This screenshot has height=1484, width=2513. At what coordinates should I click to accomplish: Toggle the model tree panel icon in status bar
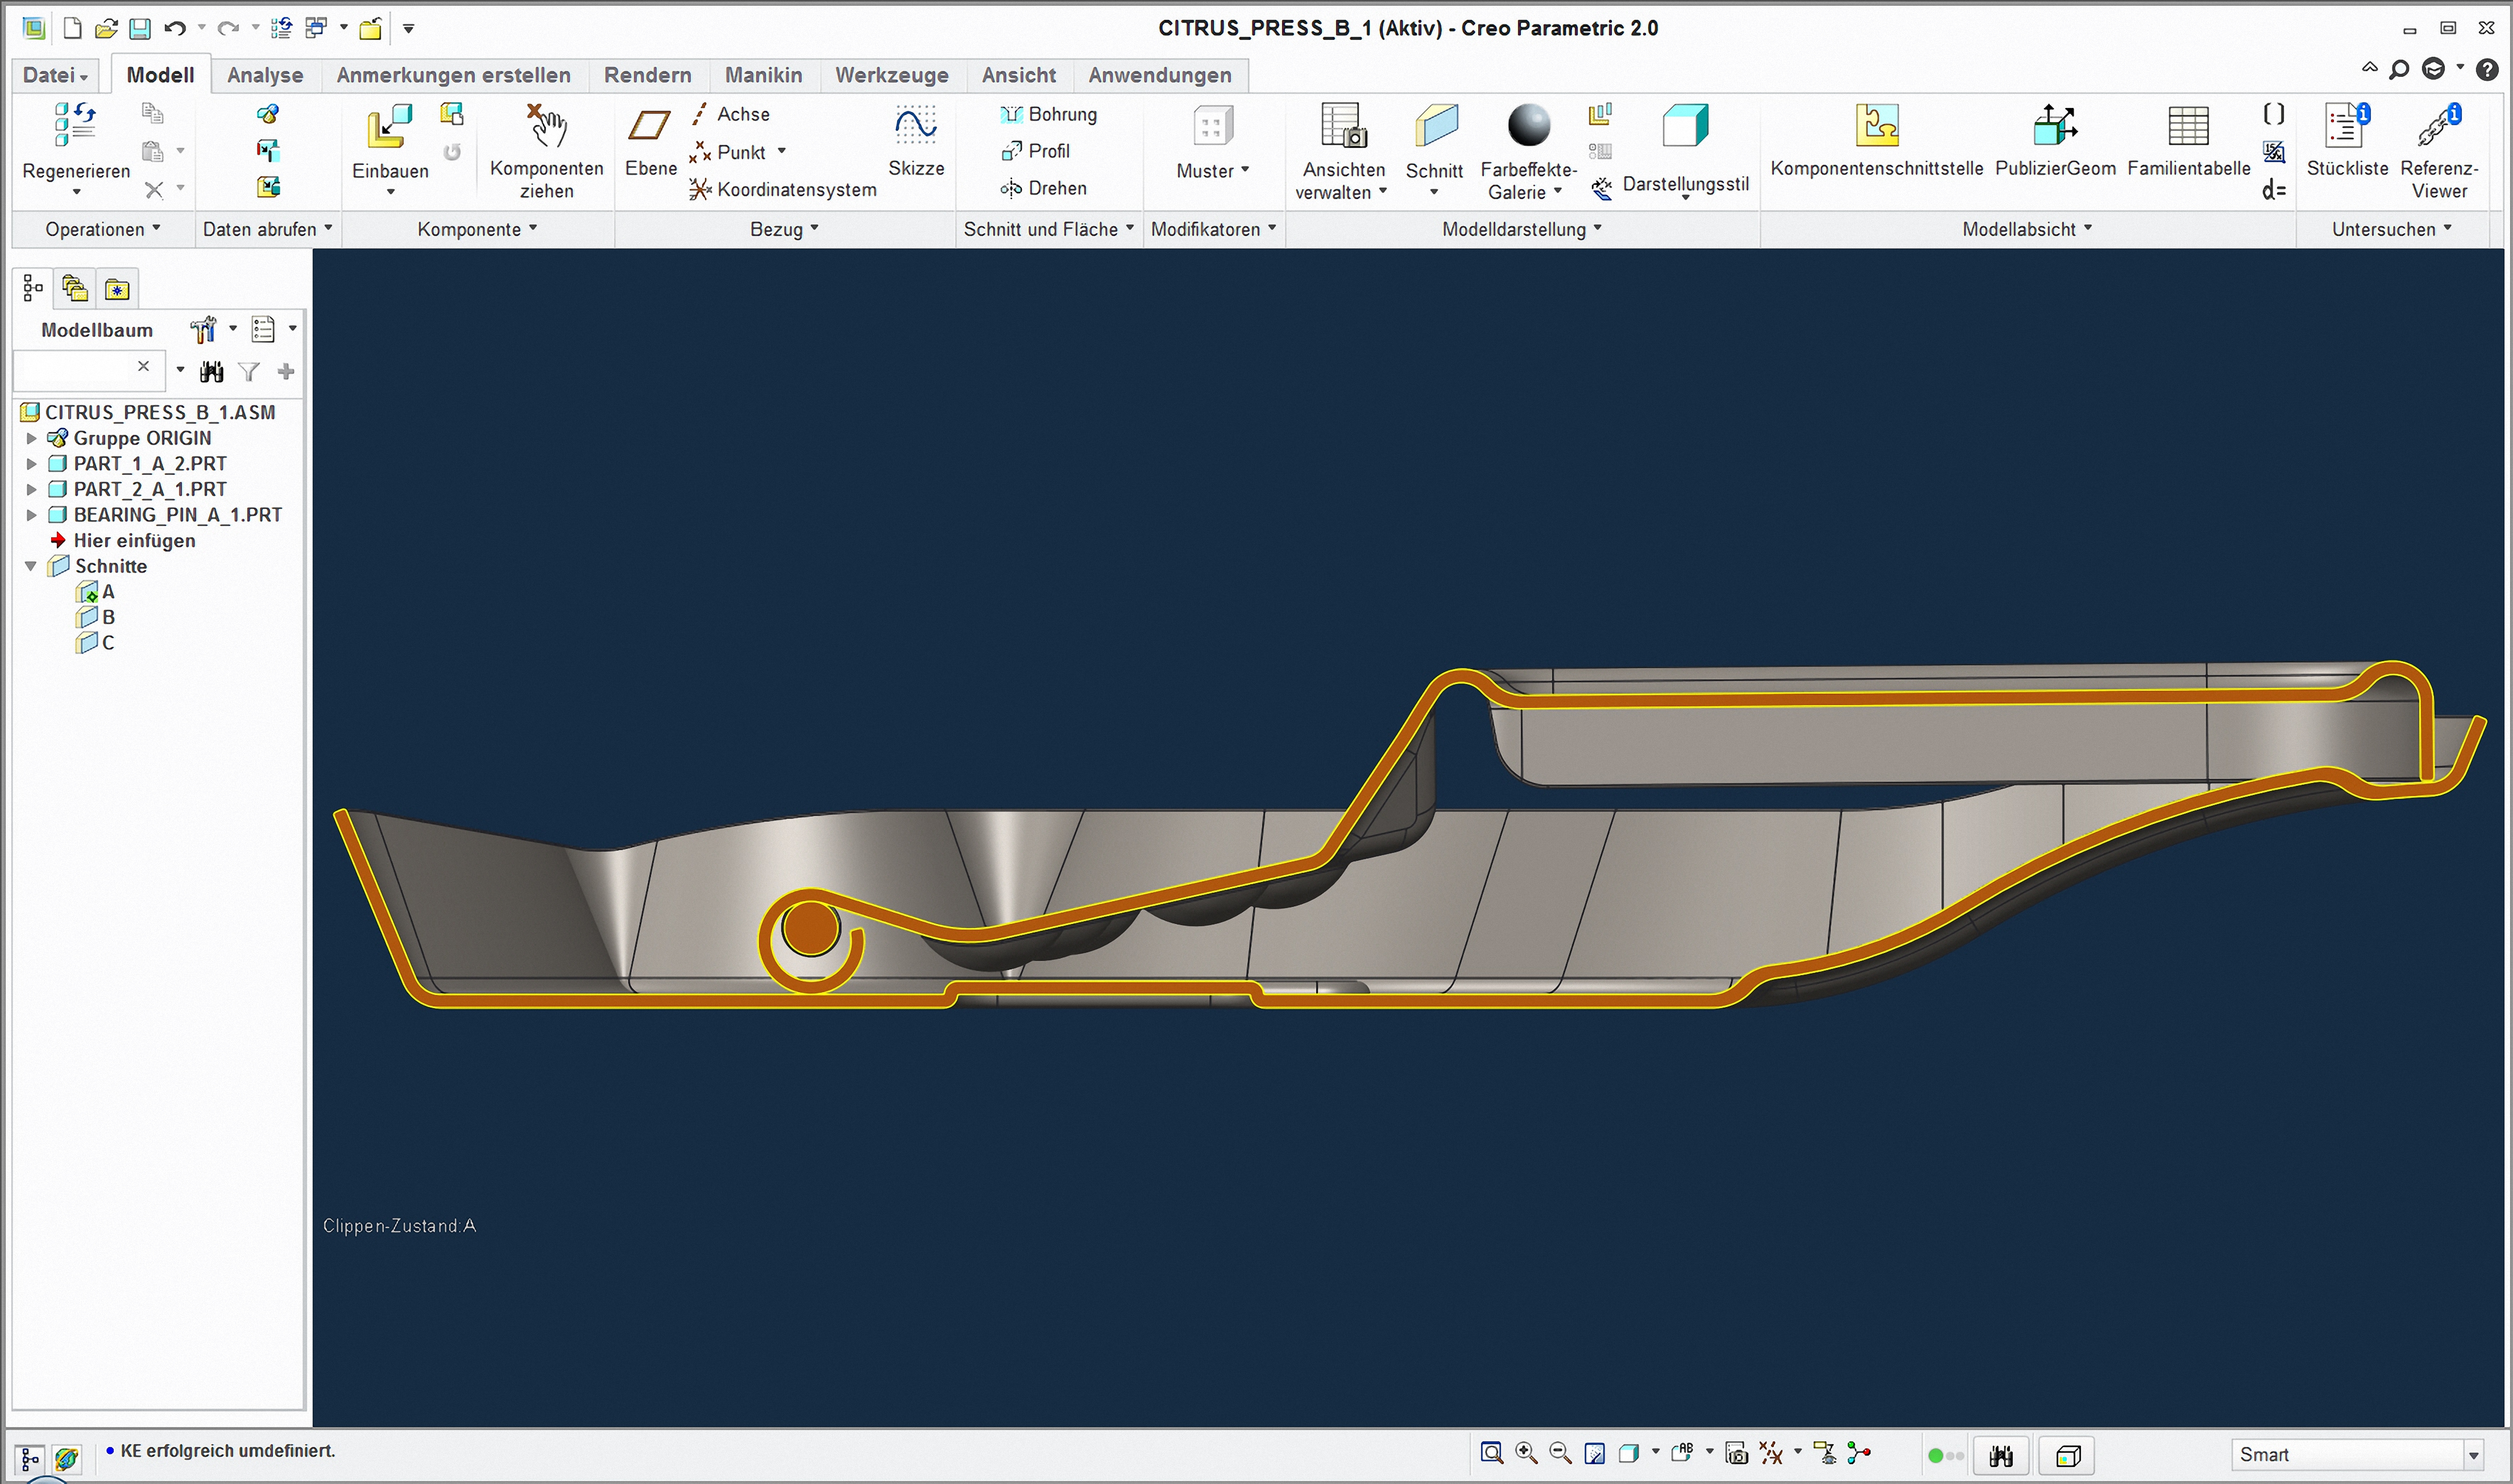tap(30, 1459)
